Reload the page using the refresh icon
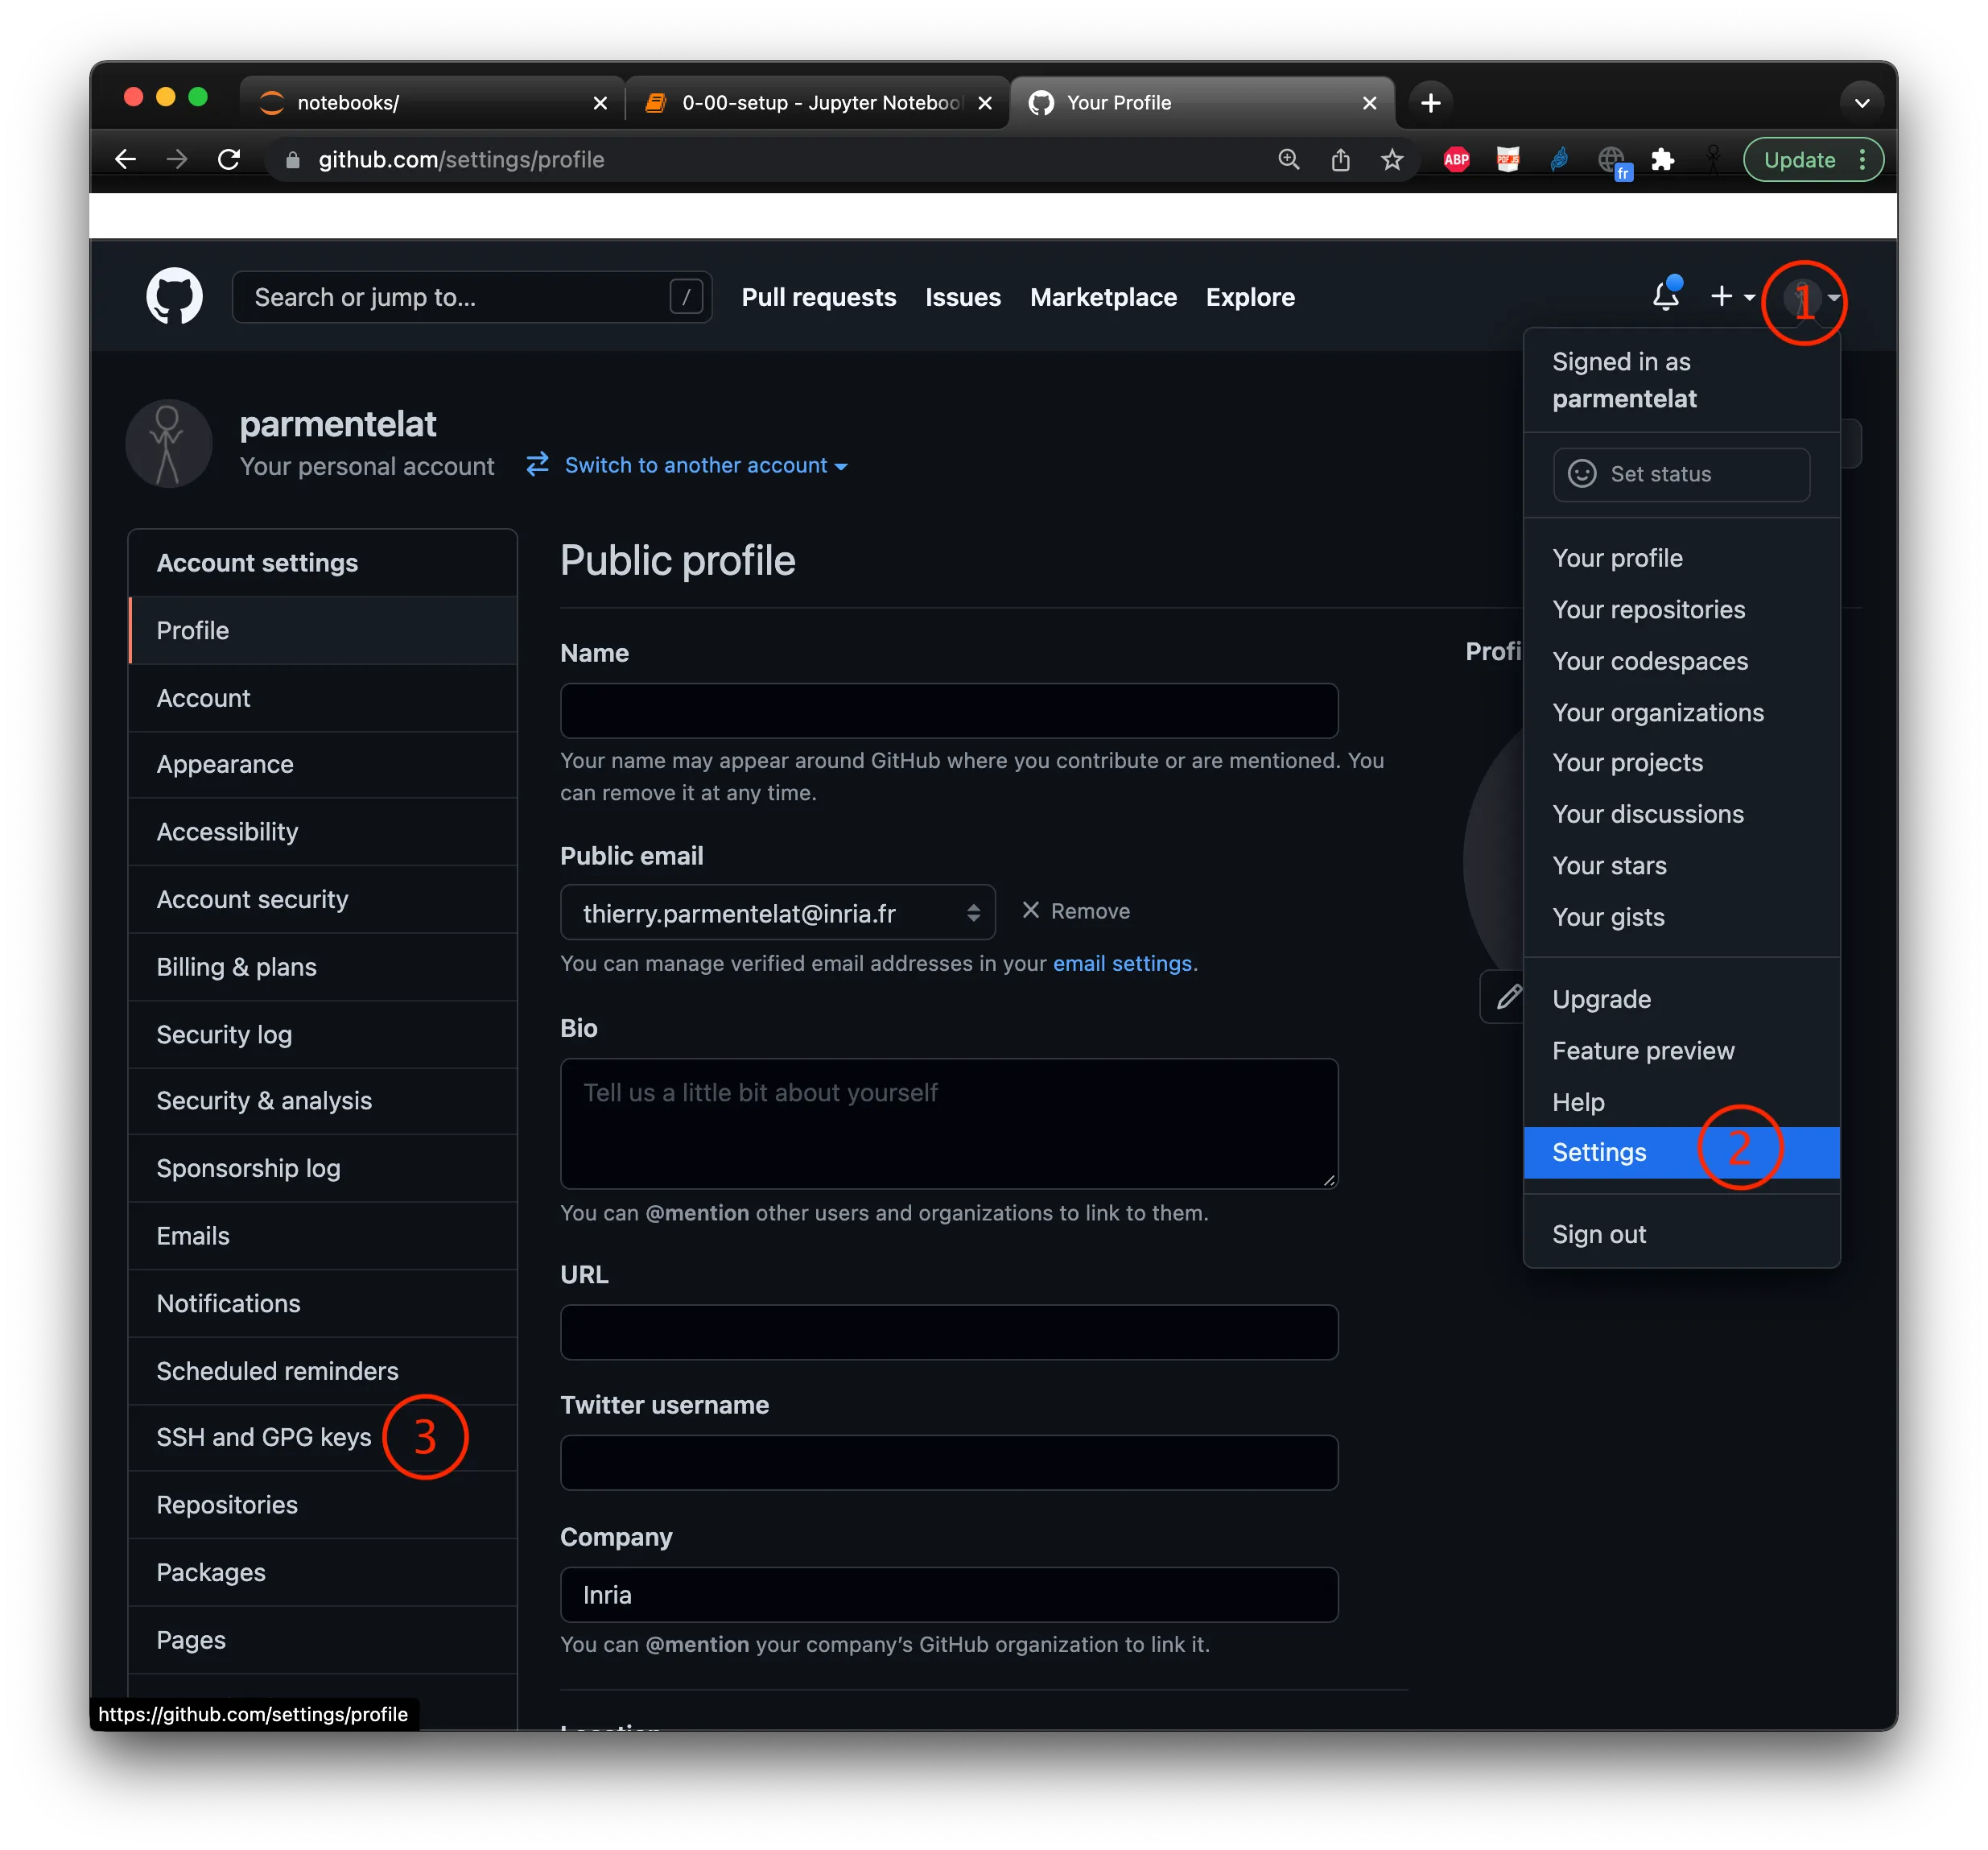The image size is (1988, 1850). pos(229,159)
